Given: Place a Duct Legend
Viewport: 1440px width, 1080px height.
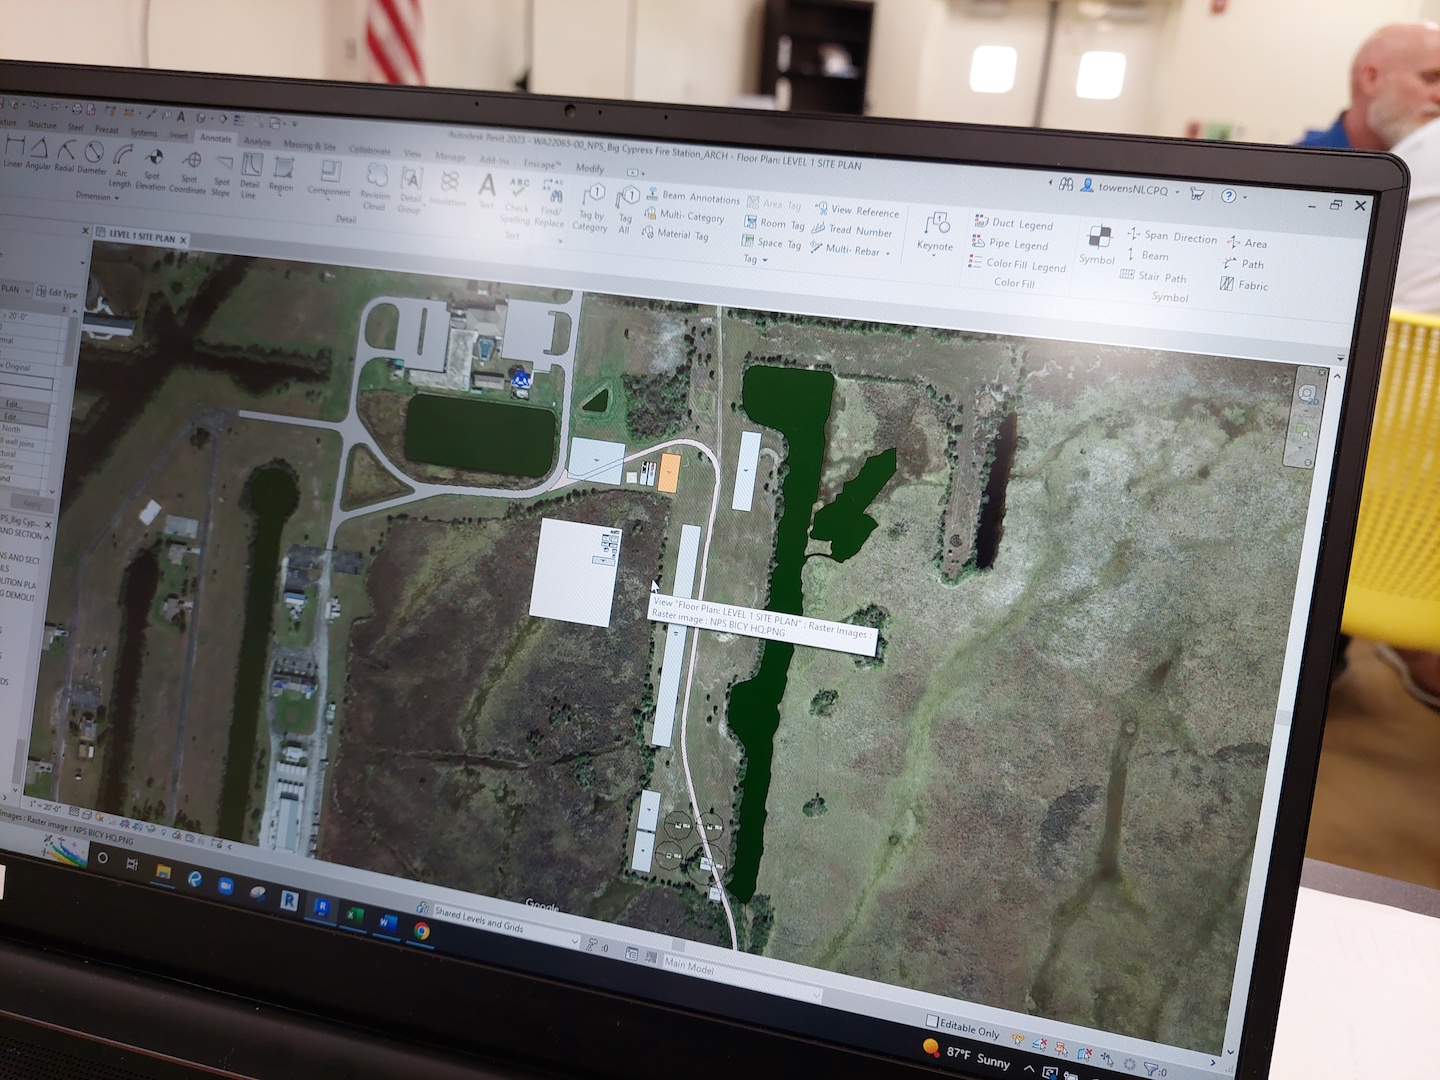Looking at the screenshot, I should [x=1014, y=223].
